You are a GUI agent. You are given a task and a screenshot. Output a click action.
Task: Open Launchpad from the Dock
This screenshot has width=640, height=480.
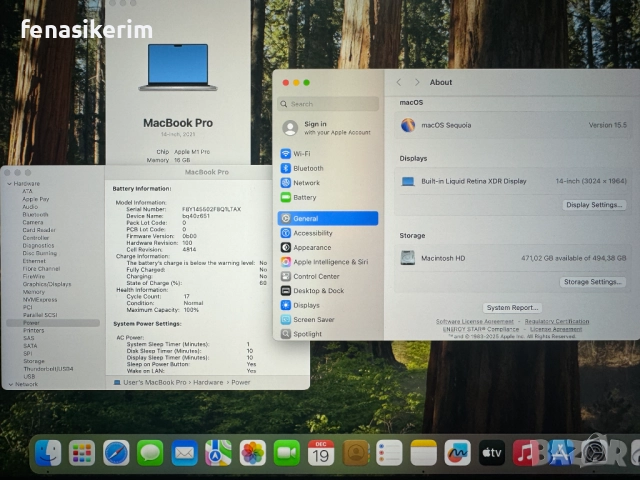(x=82, y=453)
